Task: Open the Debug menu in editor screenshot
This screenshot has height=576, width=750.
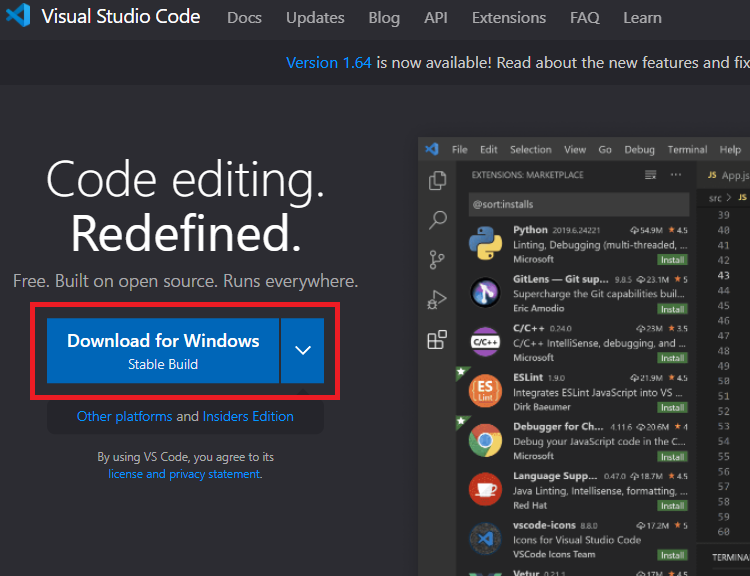Action: [639, 150]
